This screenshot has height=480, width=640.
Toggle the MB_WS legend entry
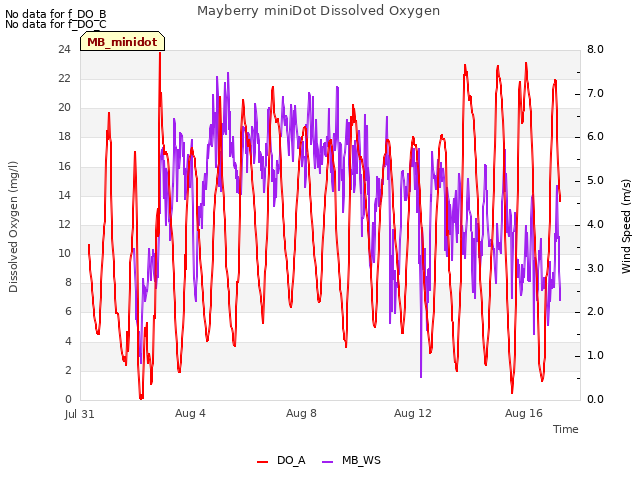(x=351, y=460)
